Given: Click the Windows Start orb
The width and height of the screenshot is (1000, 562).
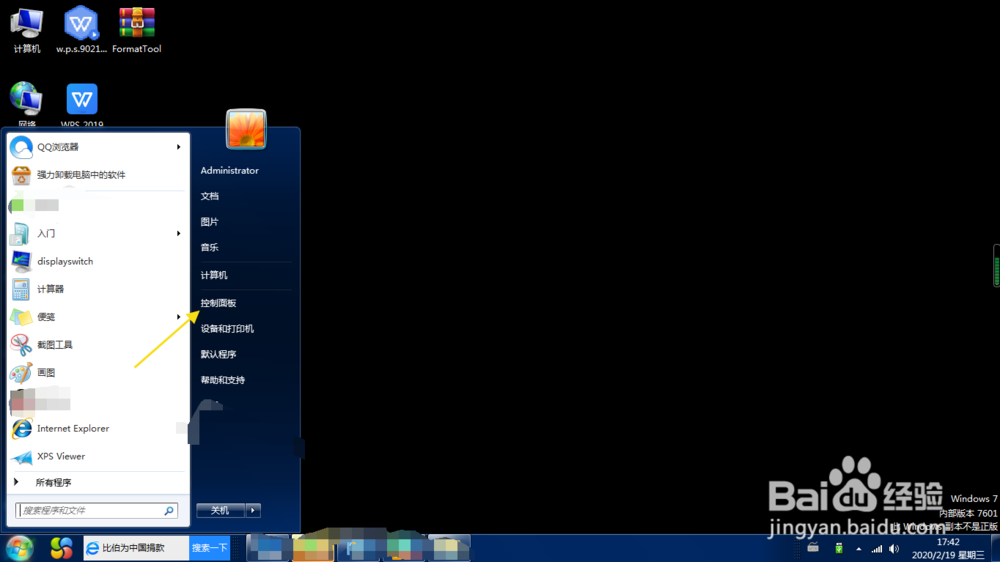Looking at the screenshot, I should point(20,548).
